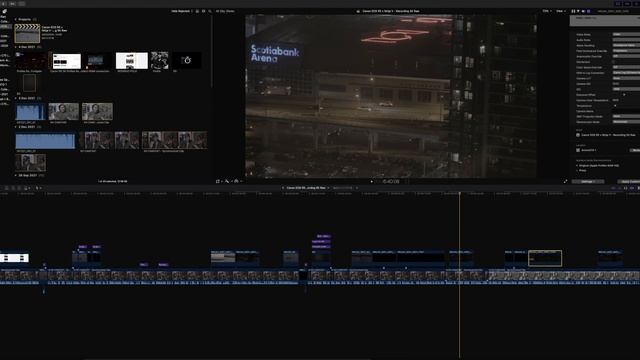640x360 pixels.
Task: Go forward in timeline history
Action: coord(357,188)
